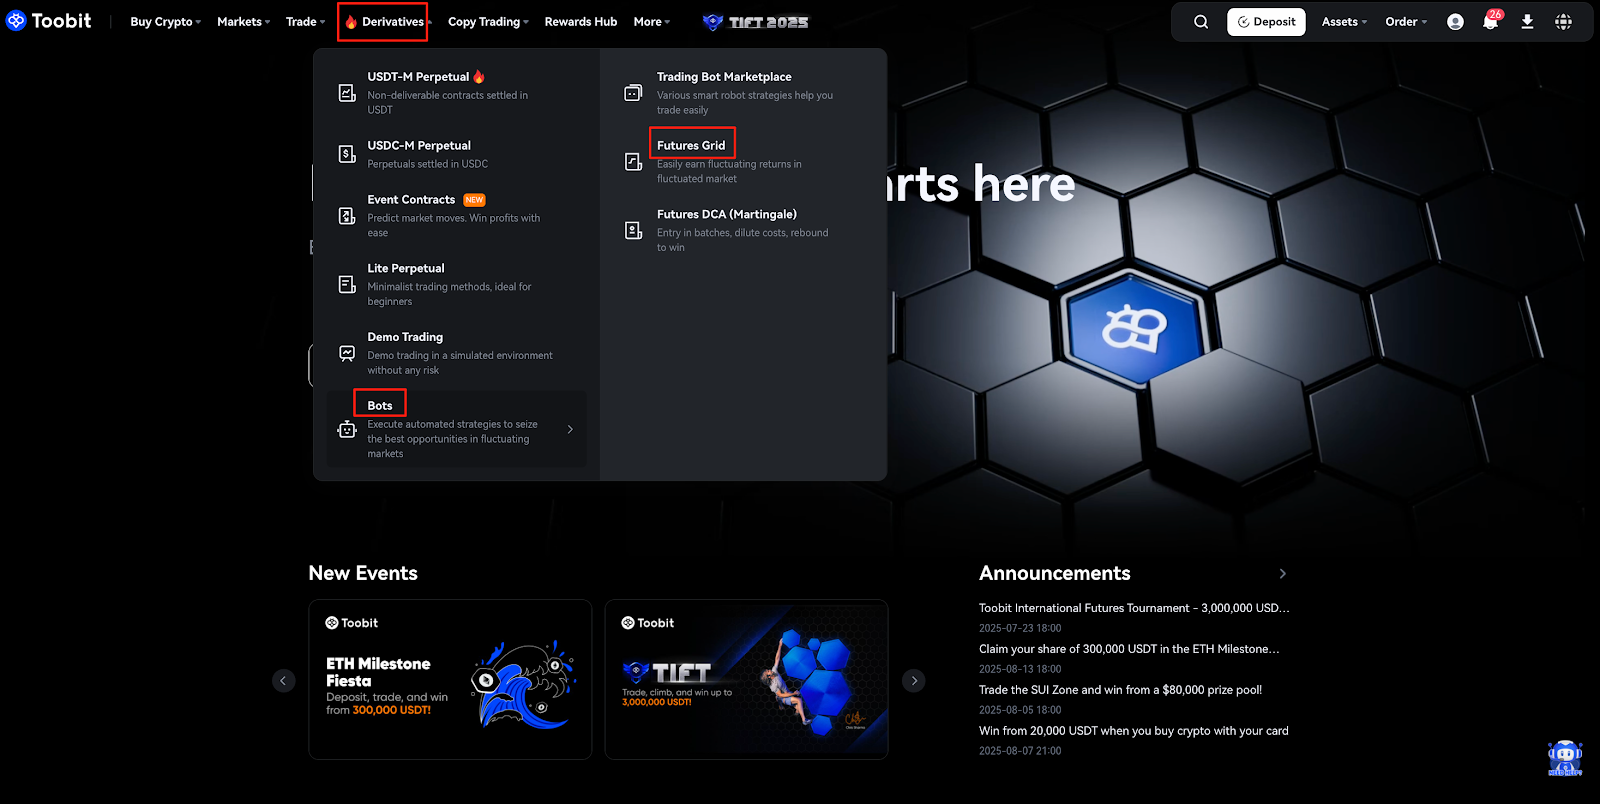The height and width of the screenshot is (804, 1600).
Task: Open the Toobit International Futures Tournament announcement
Action: [x=1134, y=608]
